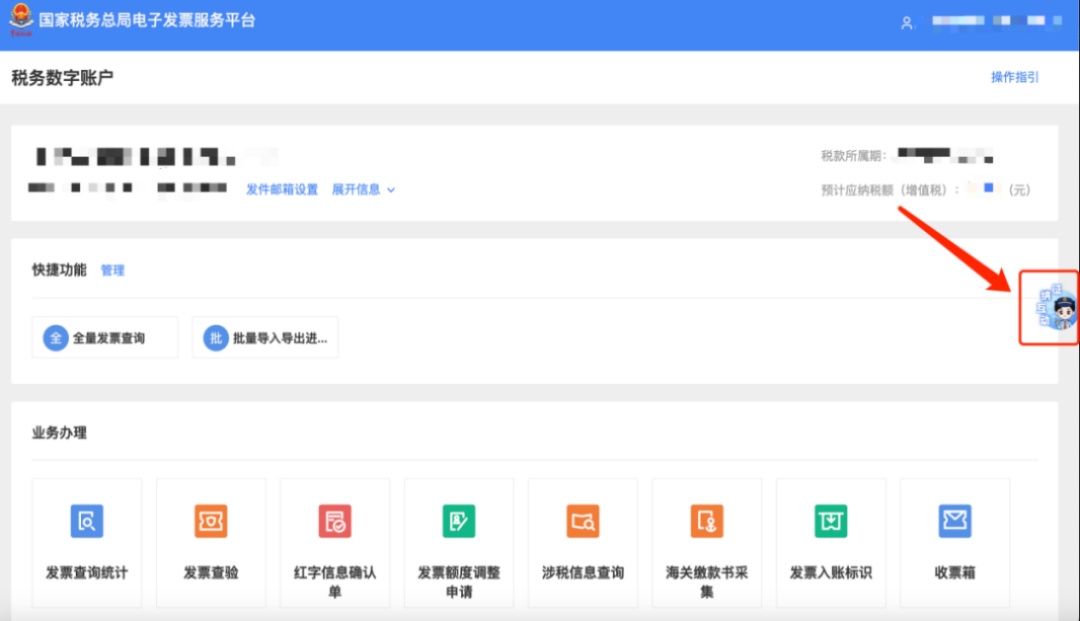Open 发票额度调整申请 icon
This screenshot has height=621, width=1080.
(x=459, y=521)
